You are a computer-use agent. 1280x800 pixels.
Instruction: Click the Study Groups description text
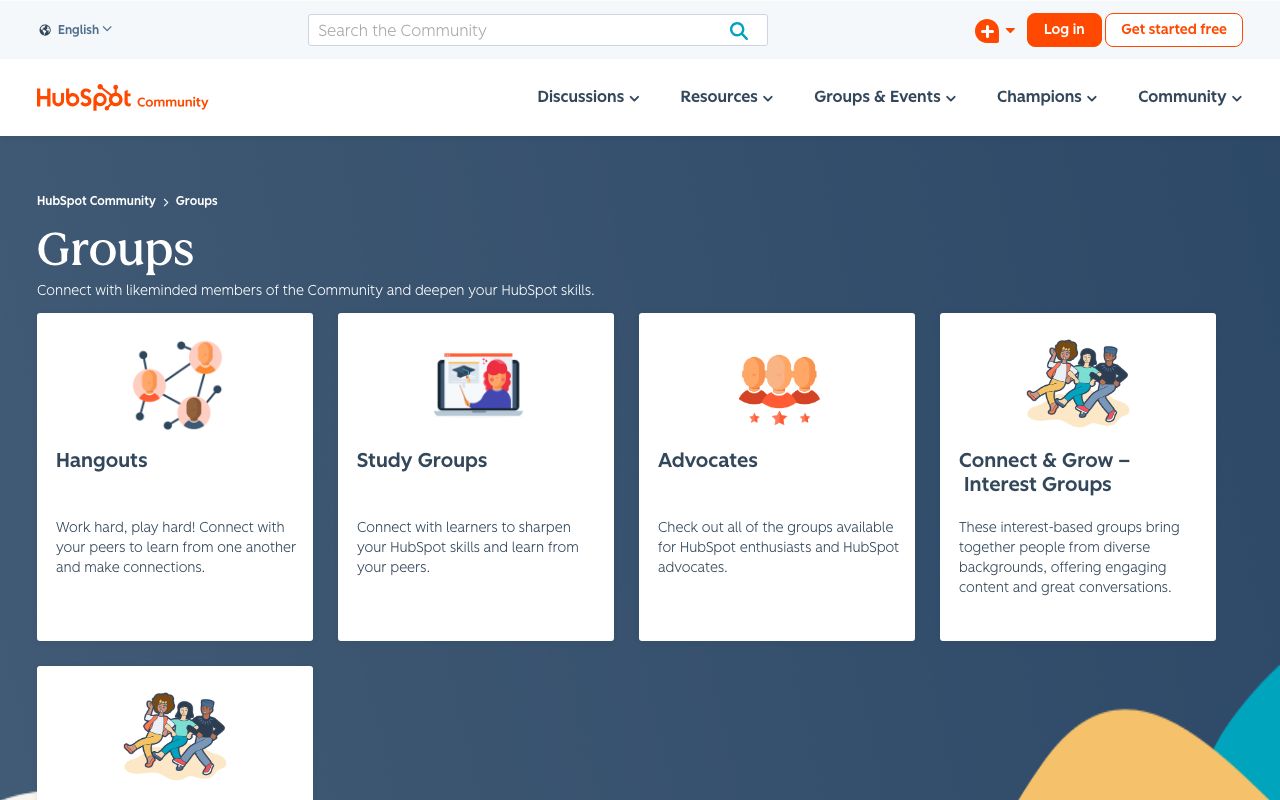pos(468,547)
